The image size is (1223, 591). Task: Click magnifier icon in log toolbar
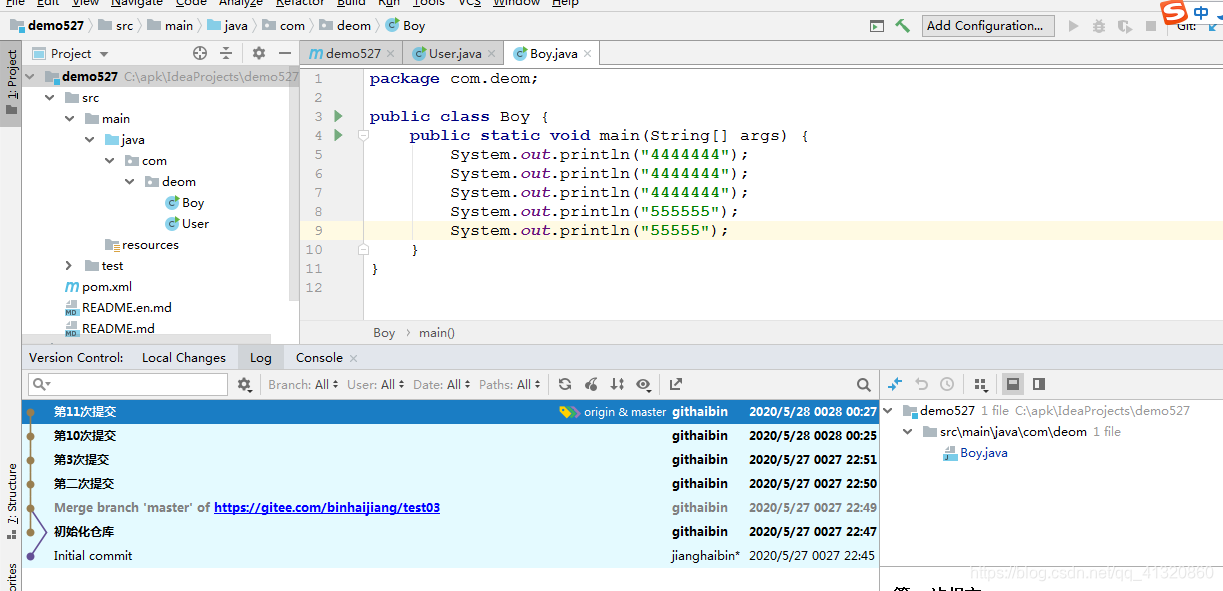[x=864, y=384]
